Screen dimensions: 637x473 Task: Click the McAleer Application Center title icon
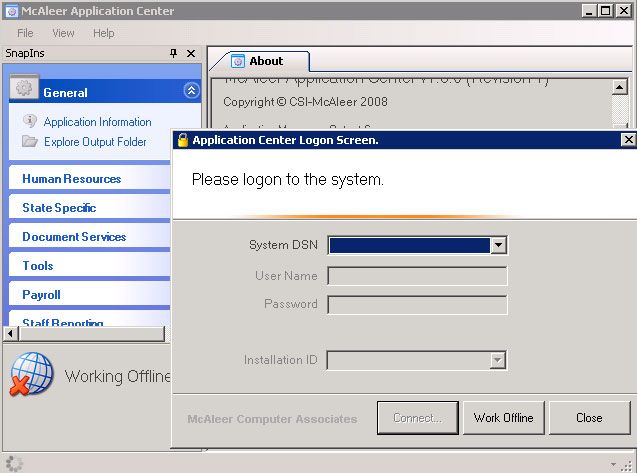(x=12, y=11)
